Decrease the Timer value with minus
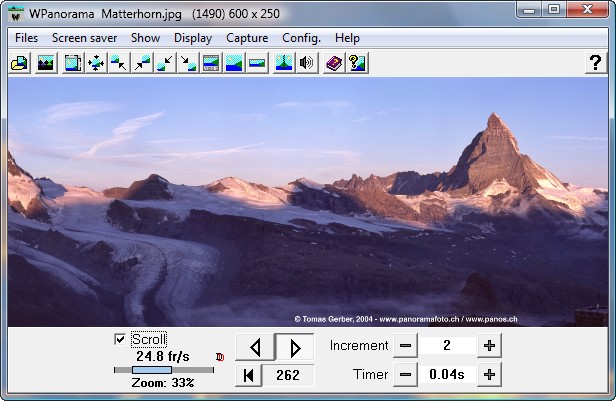The width and height of the screenshot is (616, 401). point(405,375)
